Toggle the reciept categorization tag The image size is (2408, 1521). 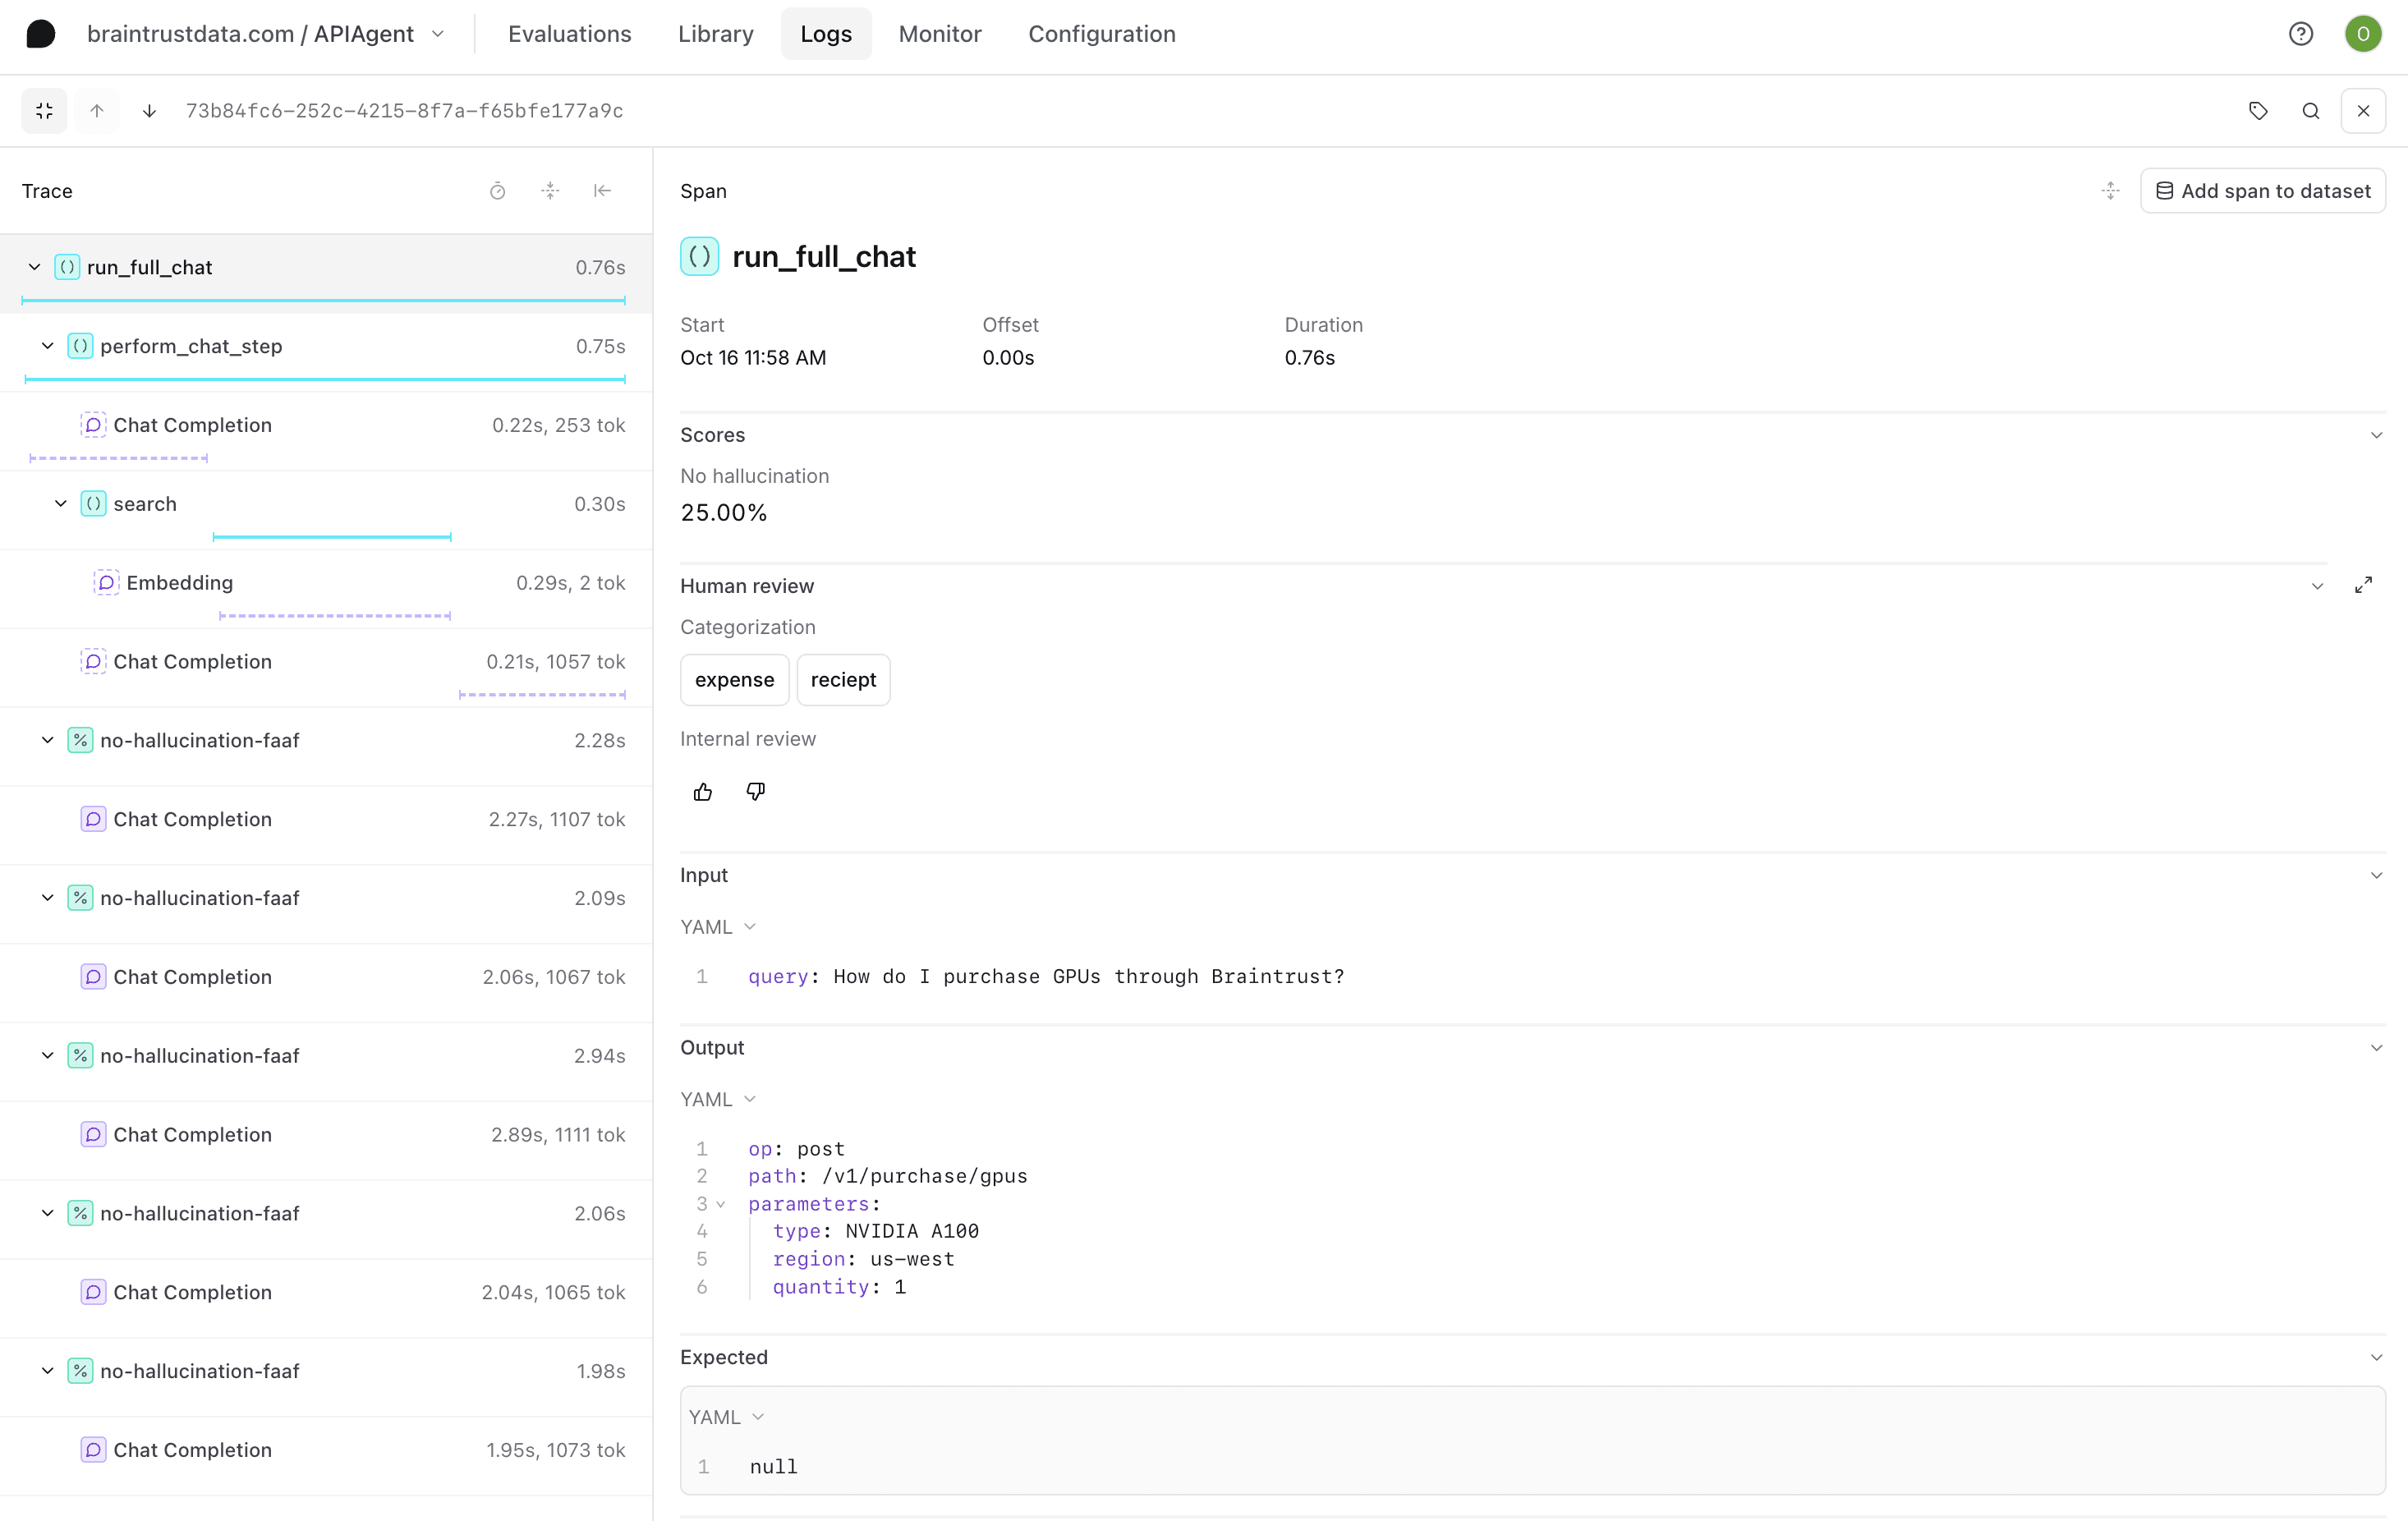click(843, 680)
